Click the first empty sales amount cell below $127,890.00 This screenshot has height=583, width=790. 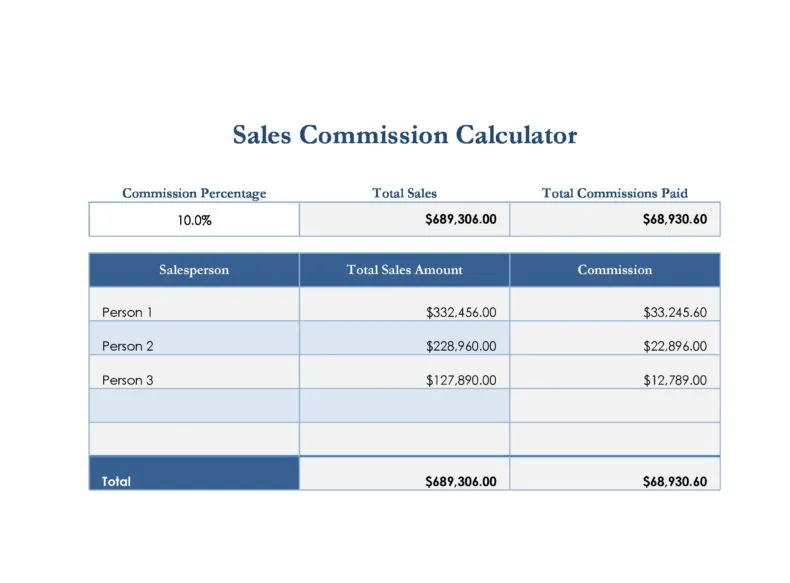point(404,406)
